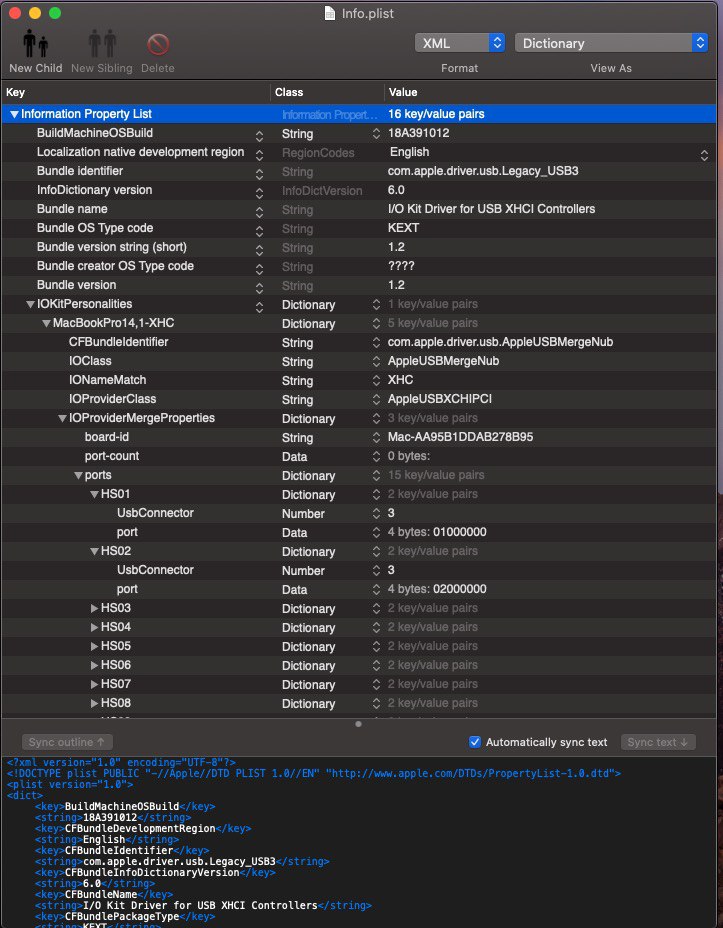Viewport: 723px width, 928px height.
Task: Collapse the IOKitPersonalities dictionary
Action: [x=30, y=304]
